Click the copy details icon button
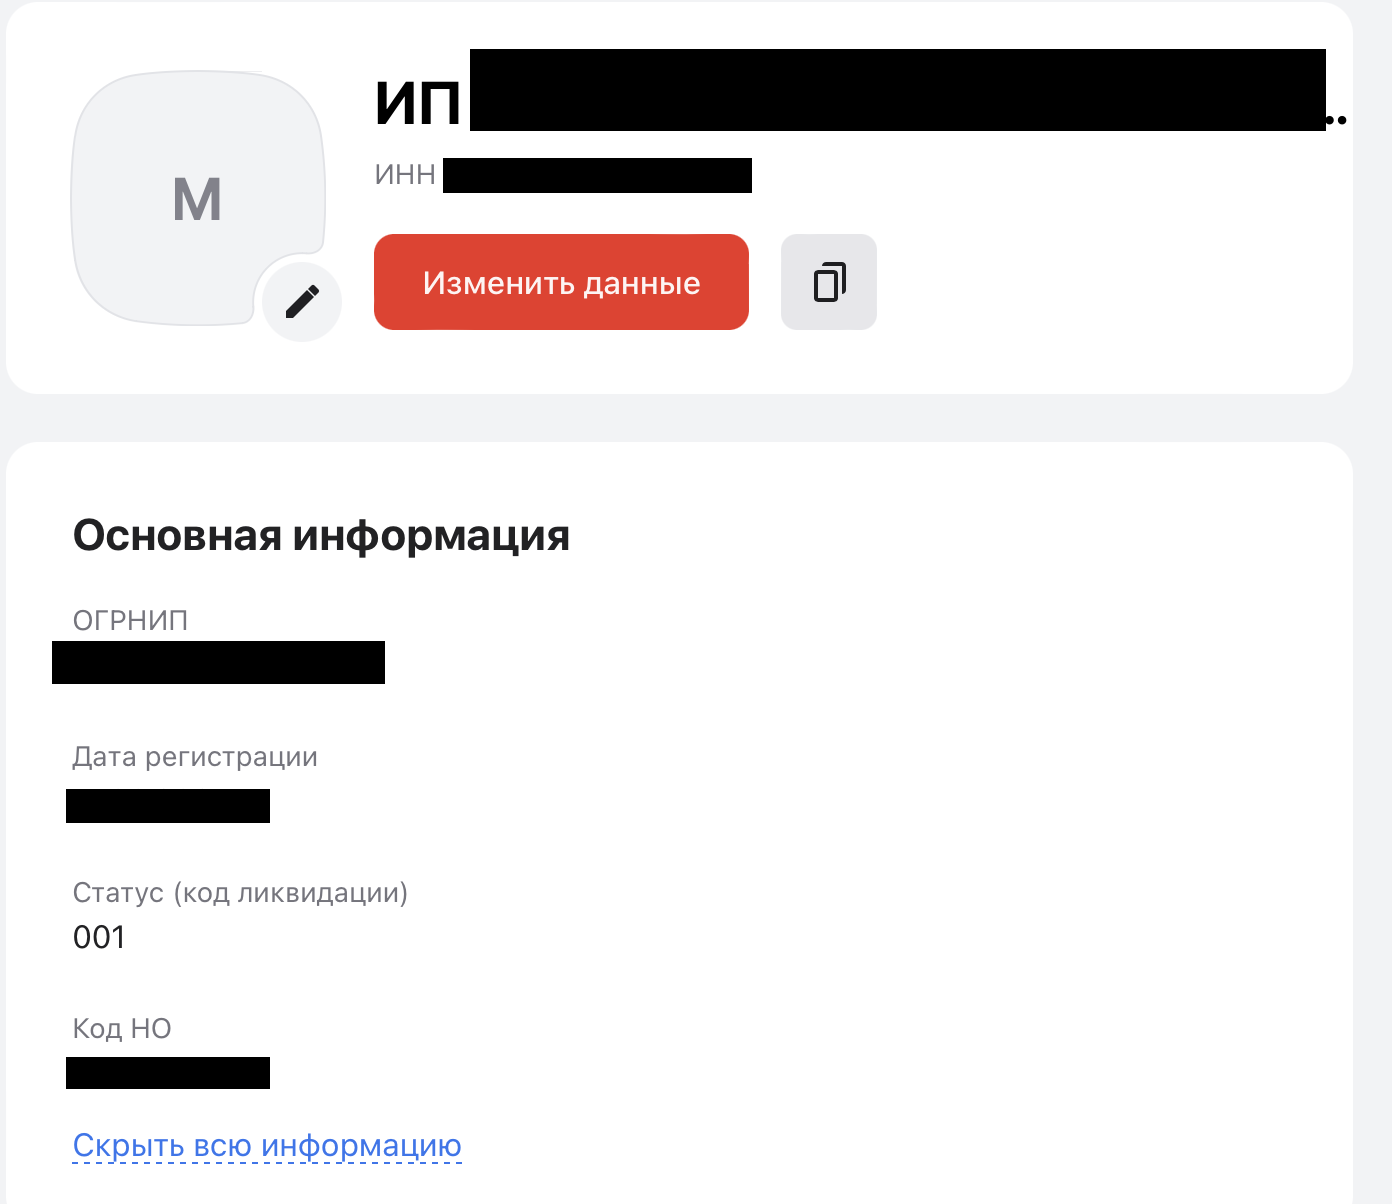 click(x=829, y=282)
